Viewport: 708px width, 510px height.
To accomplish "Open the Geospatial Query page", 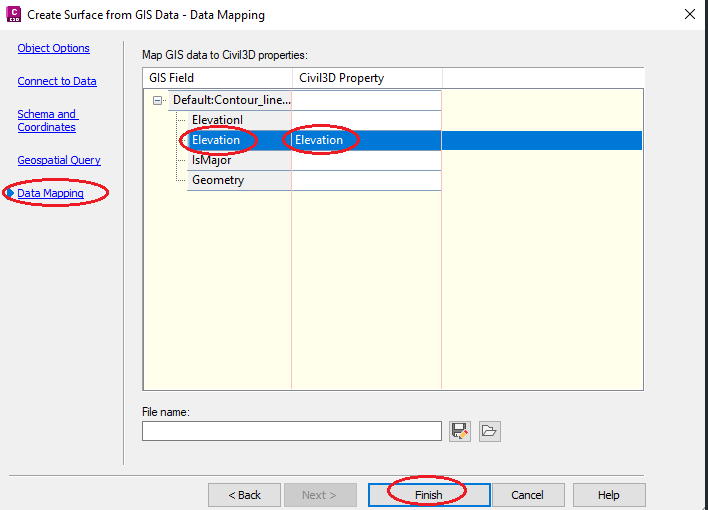I will (x=59, y=160).
